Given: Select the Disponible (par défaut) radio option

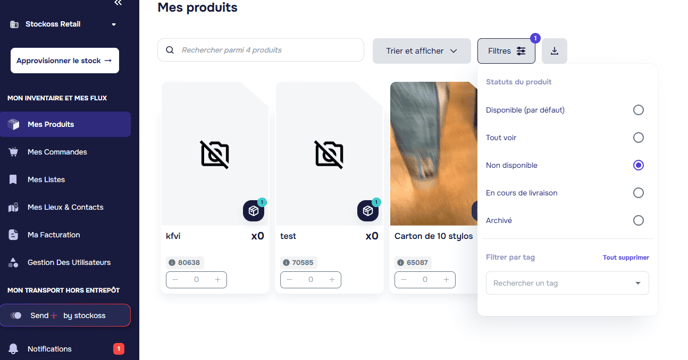Looking at the screenshot, I should pyautogui.click(x=638, y=110).
